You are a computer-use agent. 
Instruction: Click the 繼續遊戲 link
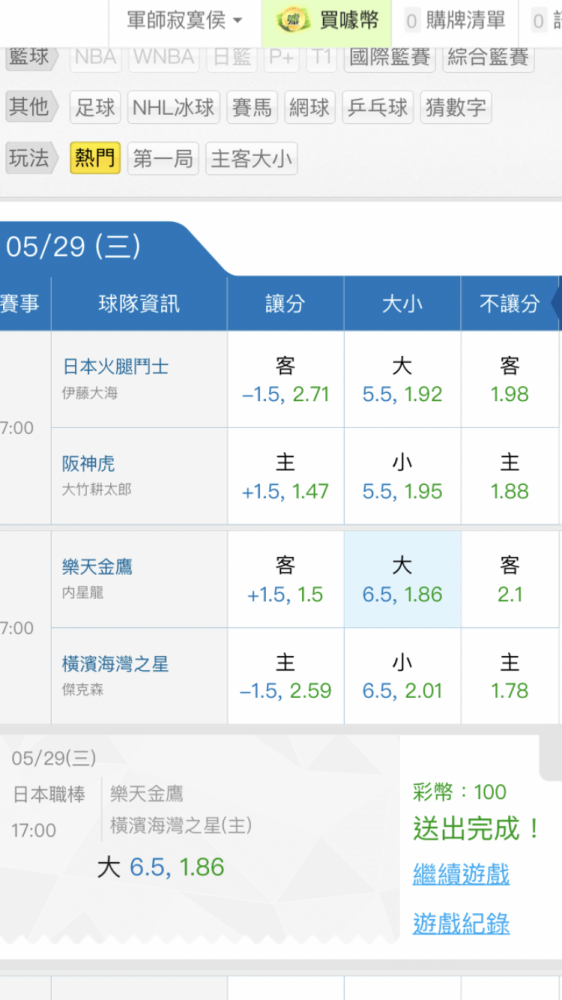(x=461, y=874)
